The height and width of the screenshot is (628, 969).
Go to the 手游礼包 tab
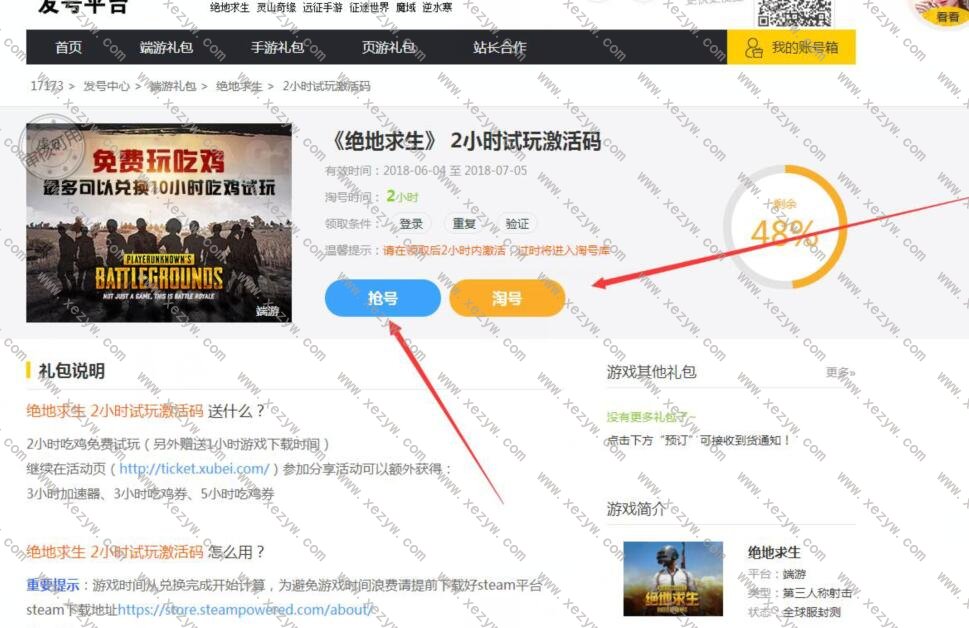[x=277, y=47]
